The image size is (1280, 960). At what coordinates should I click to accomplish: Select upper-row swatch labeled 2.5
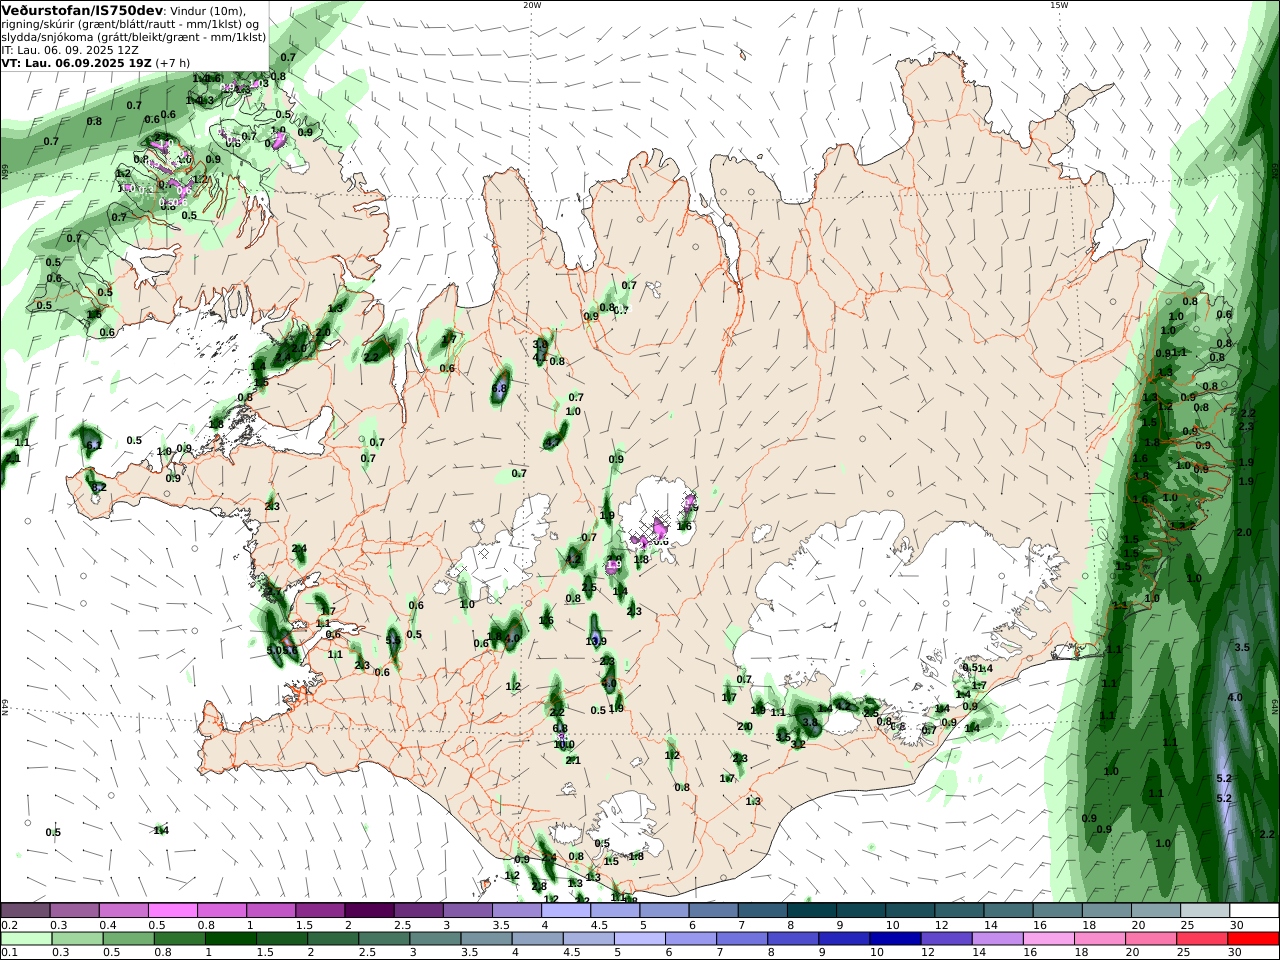(418, 911)
